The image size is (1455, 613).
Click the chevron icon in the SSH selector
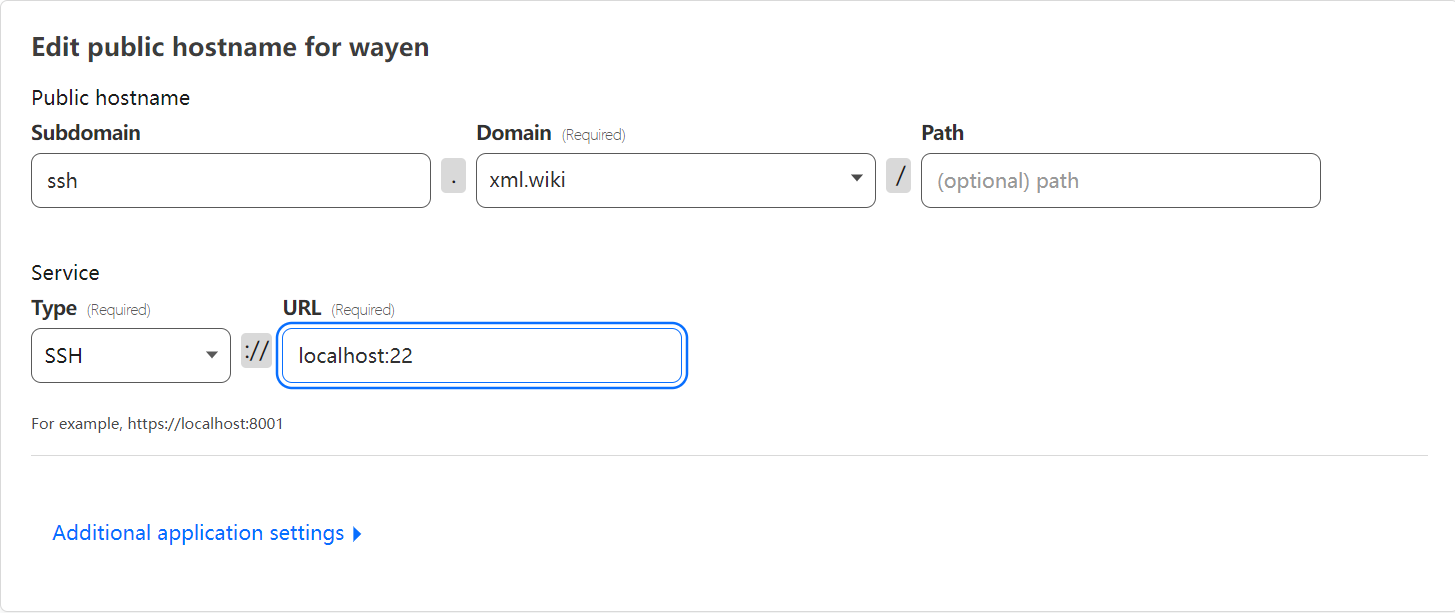[x=211, y=355]
